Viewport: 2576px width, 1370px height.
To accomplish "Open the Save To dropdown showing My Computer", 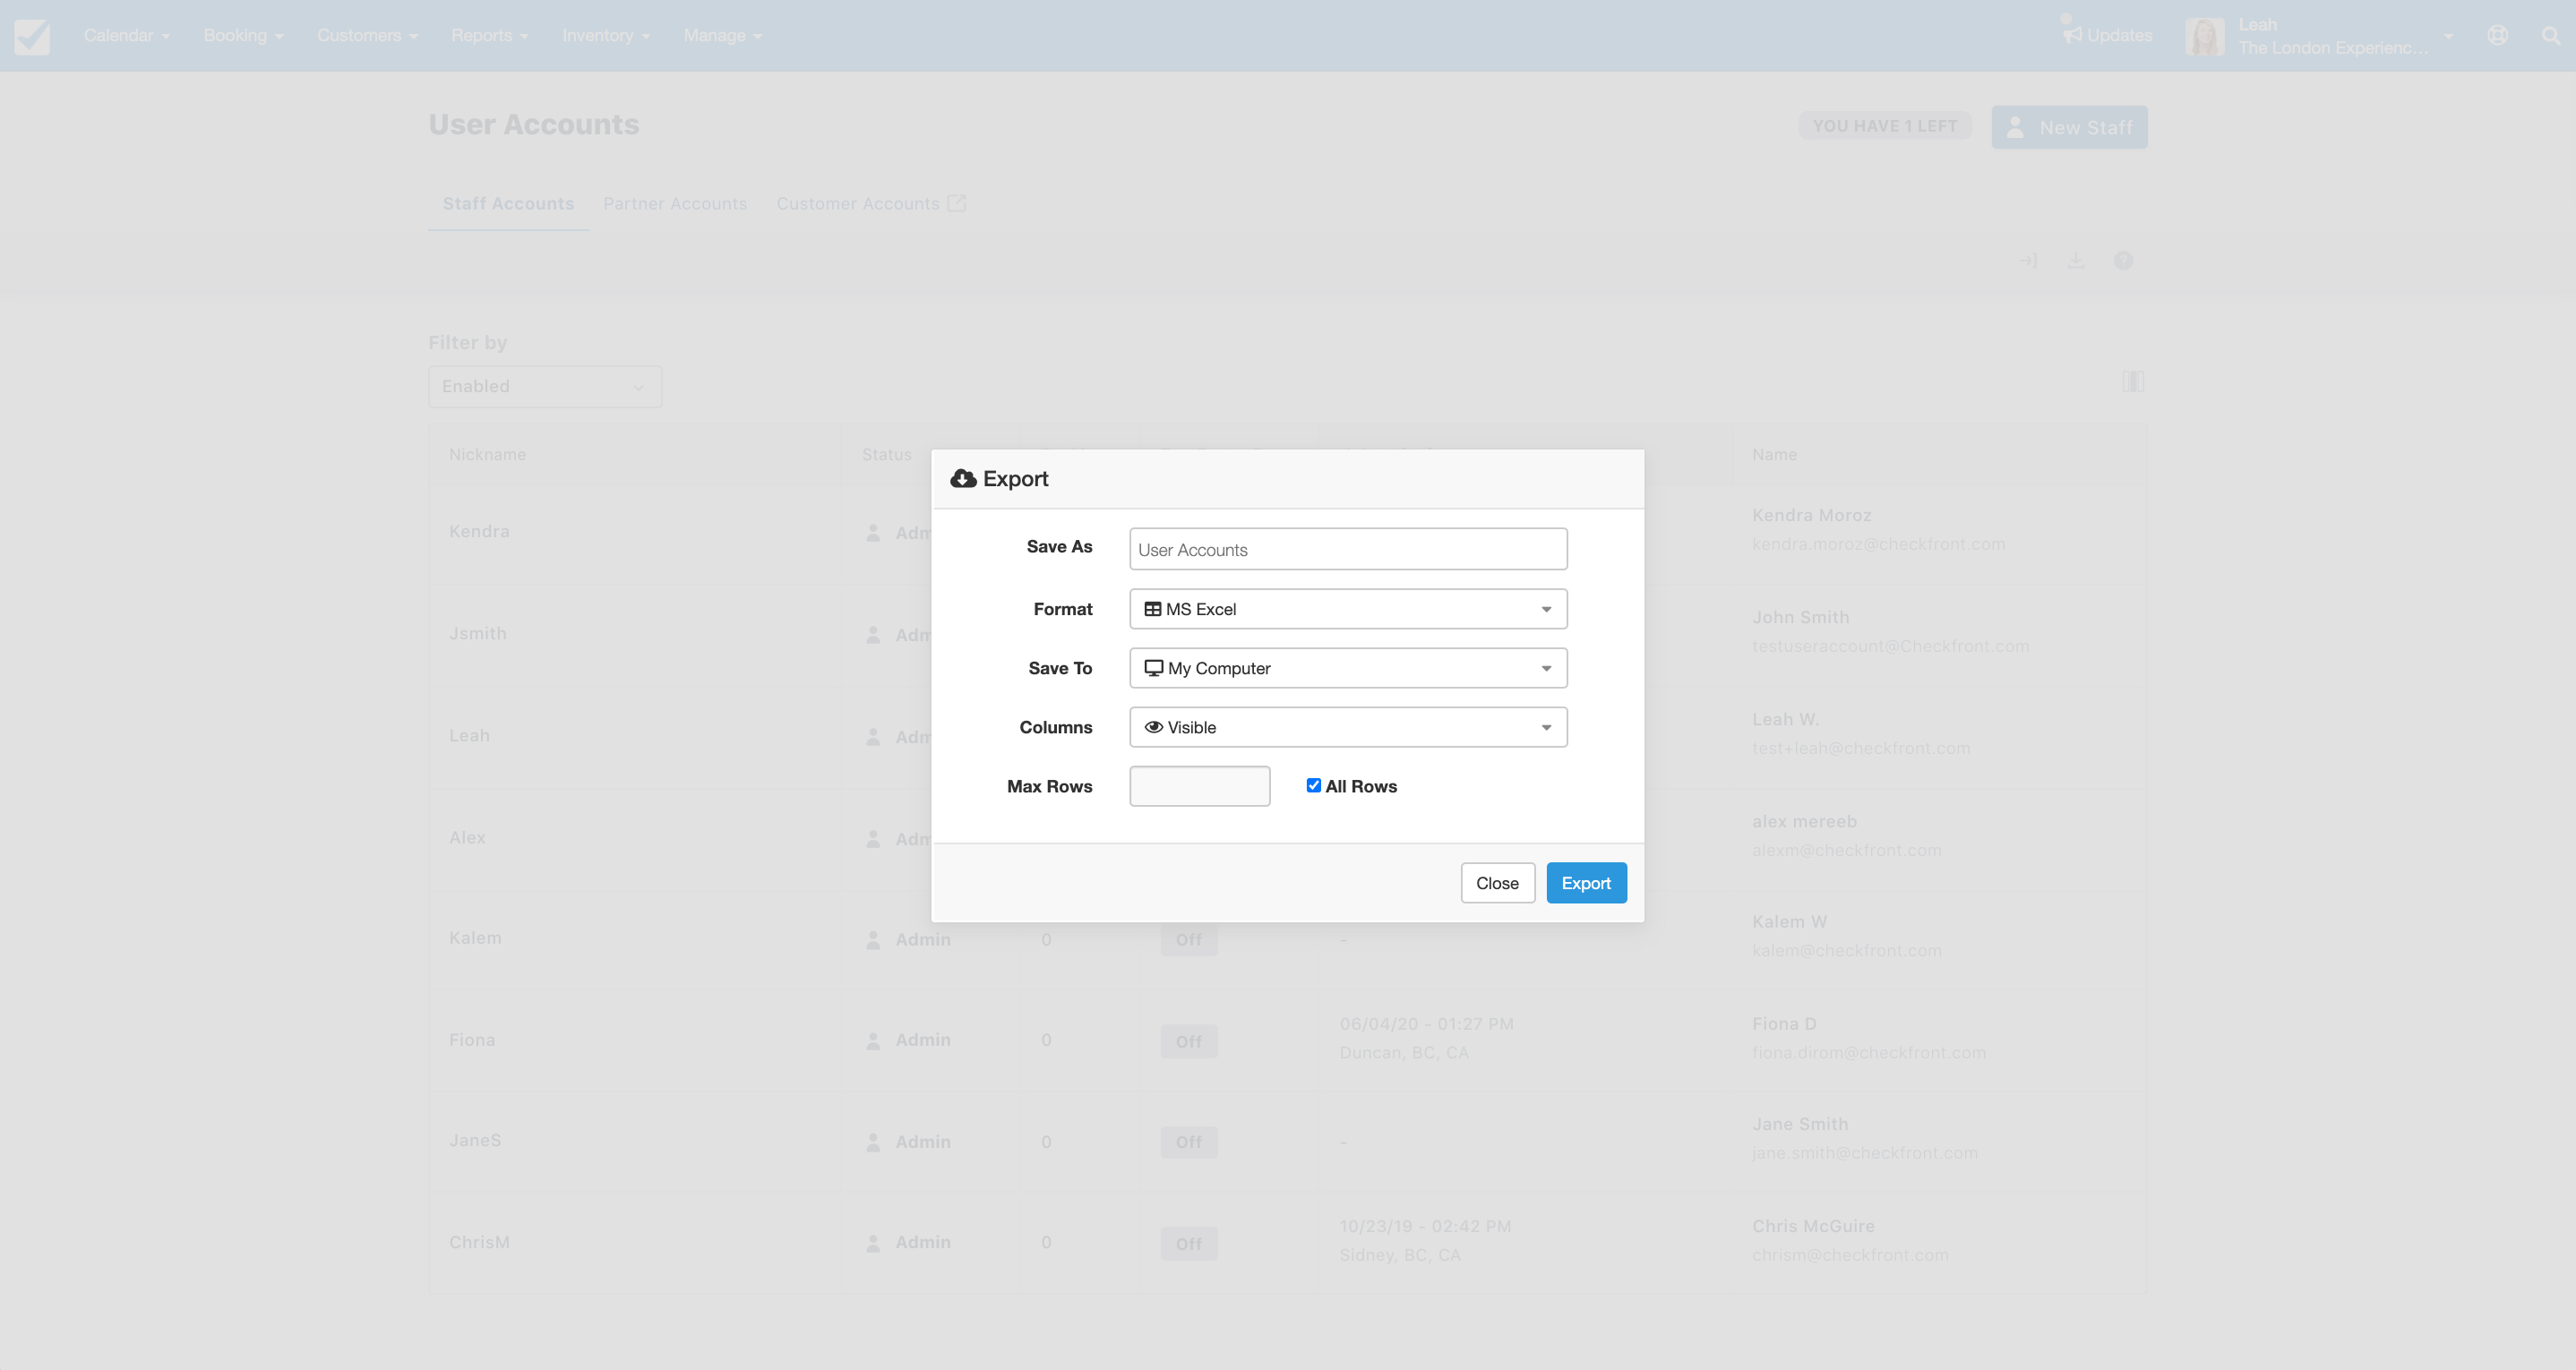I will [x=1348, y=668].
